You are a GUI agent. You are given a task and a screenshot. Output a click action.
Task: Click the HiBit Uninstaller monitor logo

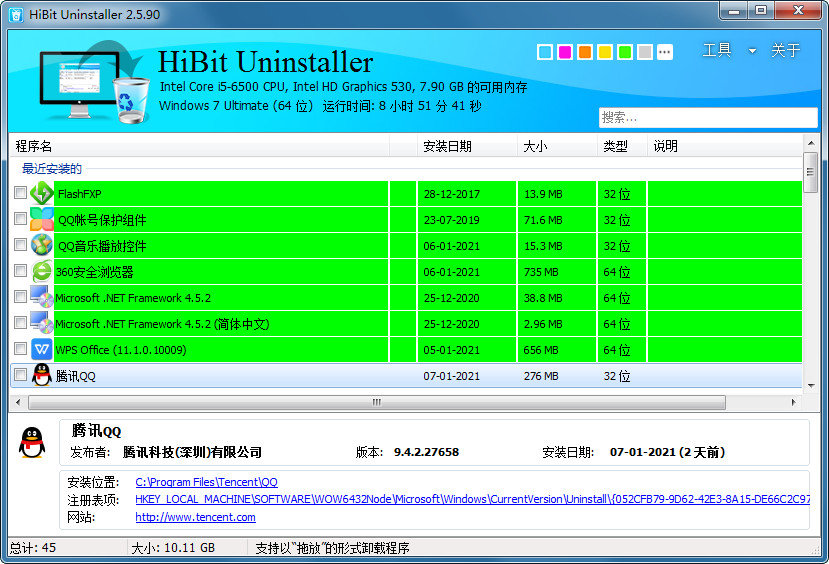pyautogui.click(x=95, y=82)
